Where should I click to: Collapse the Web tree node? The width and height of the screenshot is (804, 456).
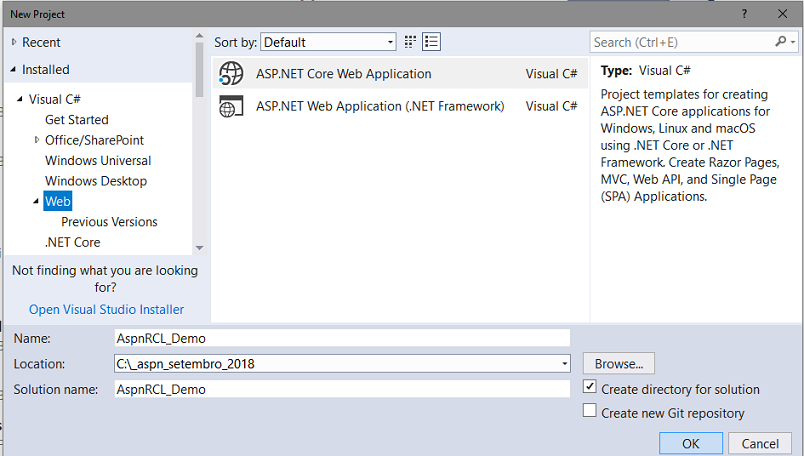pos(36,201)
